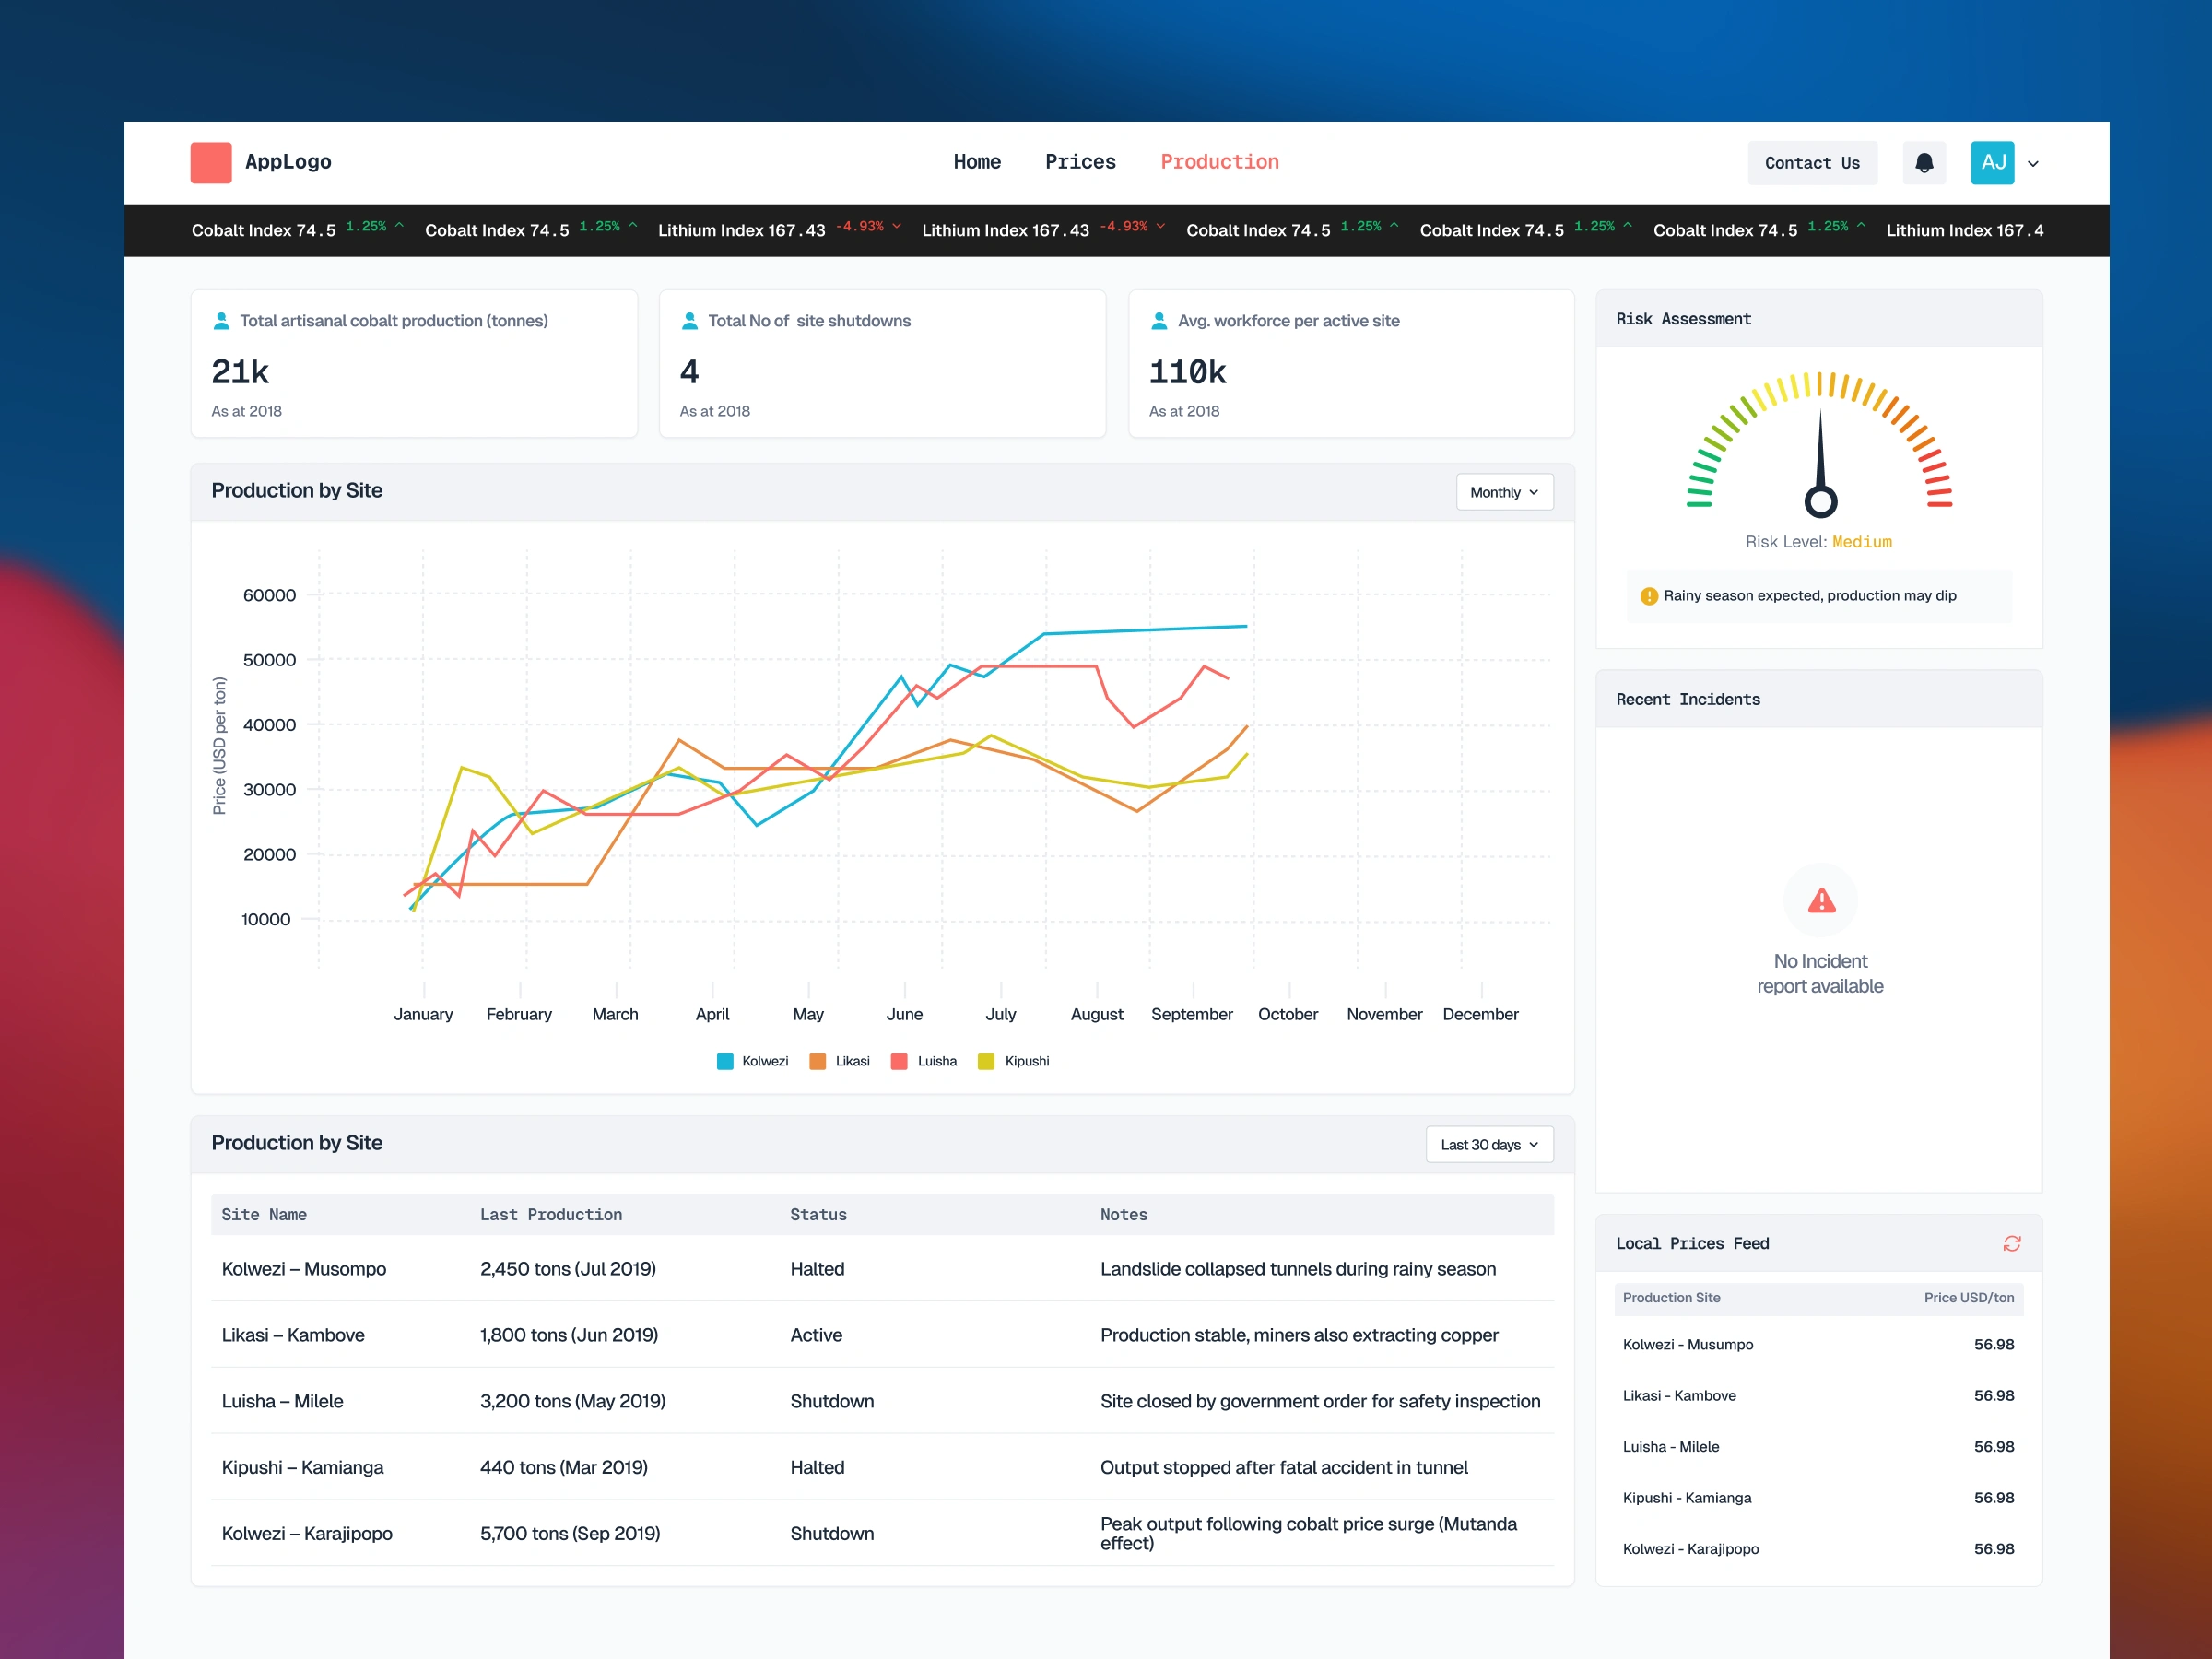The image size is (2212, 1659).
Task: Click the red AppLogo square icon
Action: tap(211, 163)
